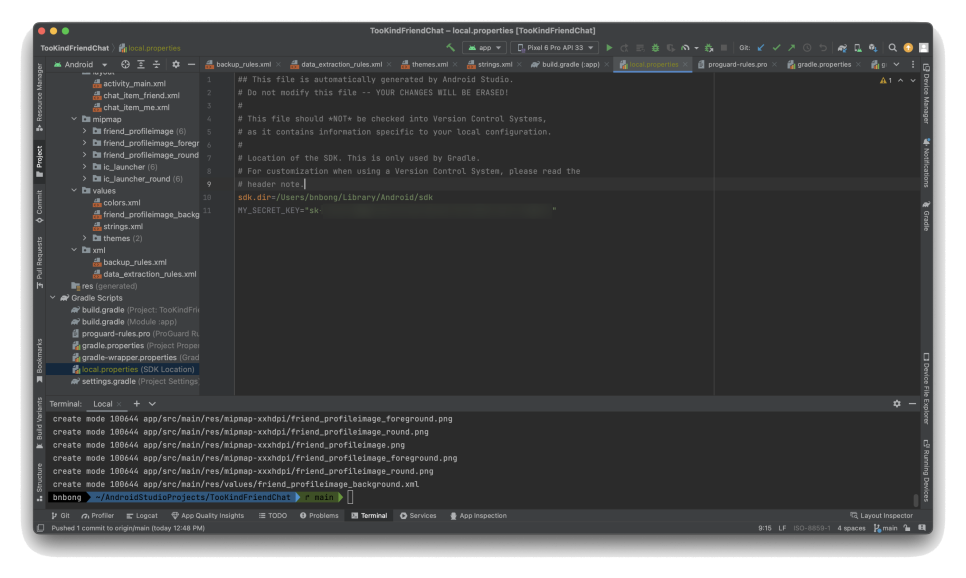The image size is (966, 578).
Task: Click the 4 spaces indent setting
Action: click(851, 528)
